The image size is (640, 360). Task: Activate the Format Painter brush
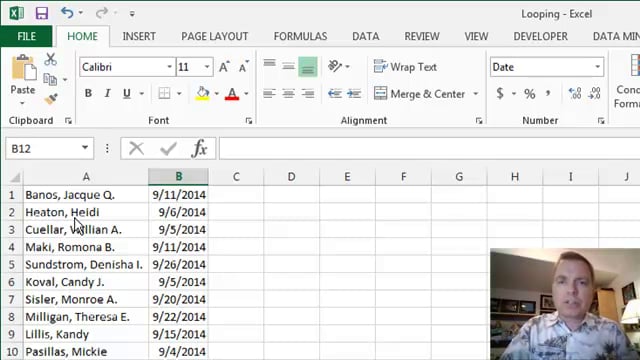51,99
